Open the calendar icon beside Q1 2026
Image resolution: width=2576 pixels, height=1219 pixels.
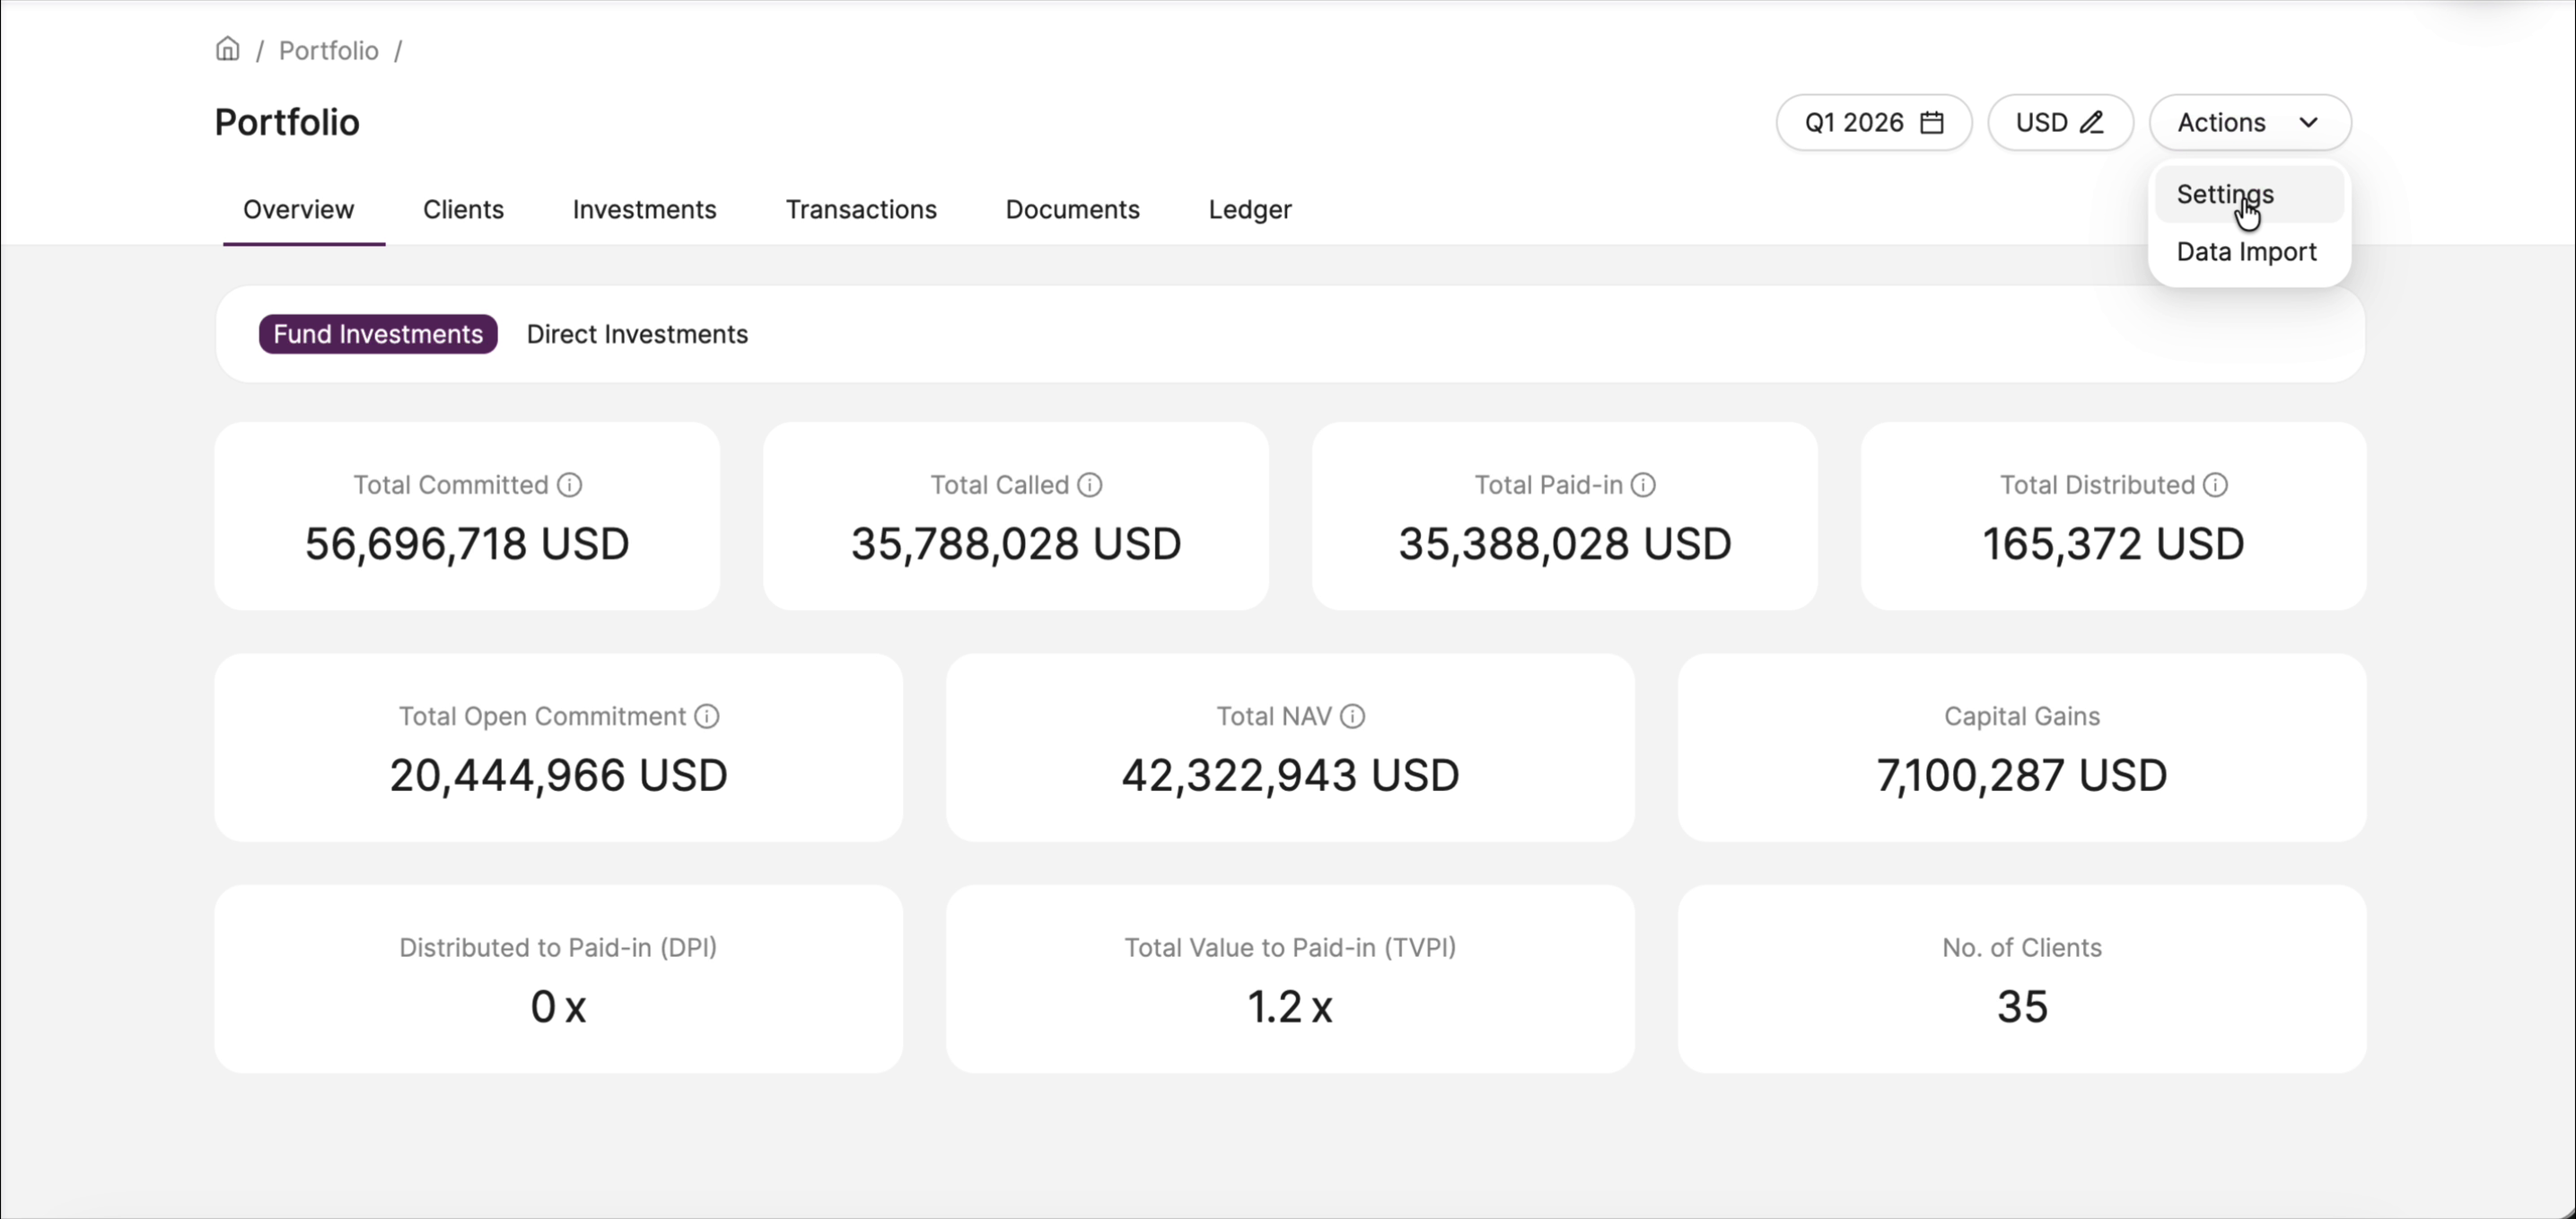(1932, 123)
